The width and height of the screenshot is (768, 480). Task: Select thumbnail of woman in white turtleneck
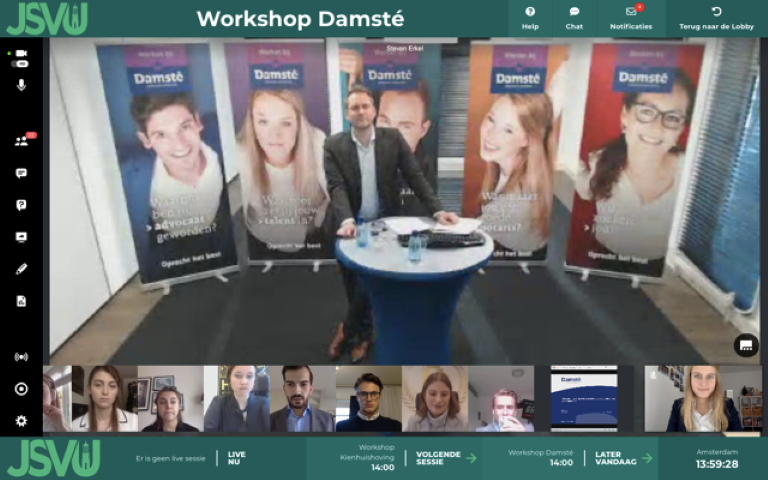pyautogui.click(x=435, y=398)
